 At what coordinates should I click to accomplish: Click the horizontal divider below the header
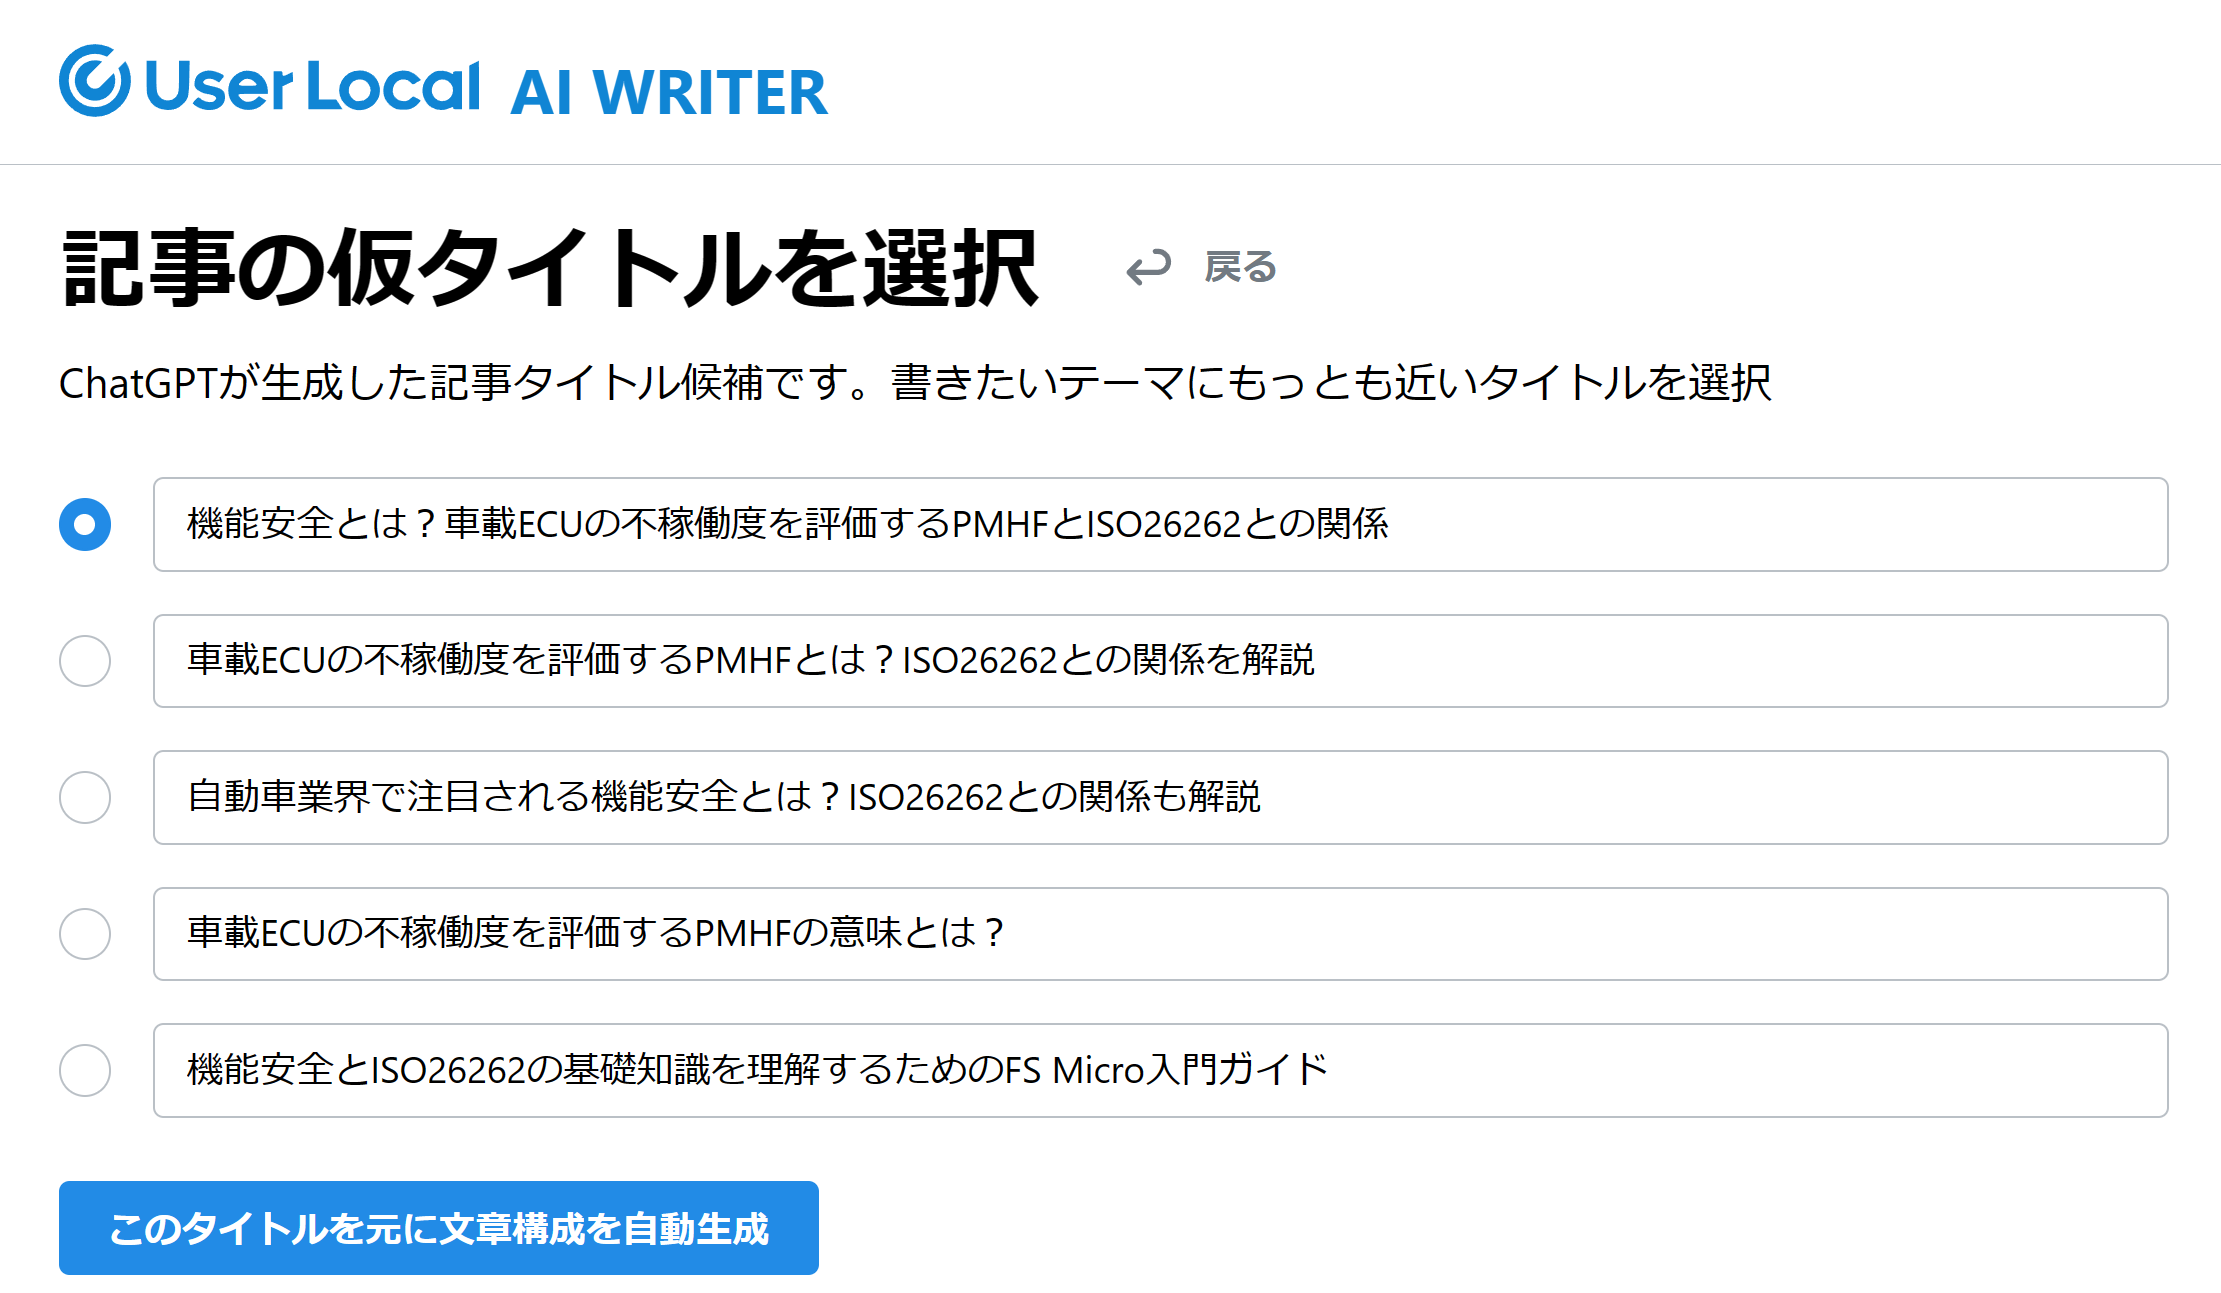[1110, 164]
